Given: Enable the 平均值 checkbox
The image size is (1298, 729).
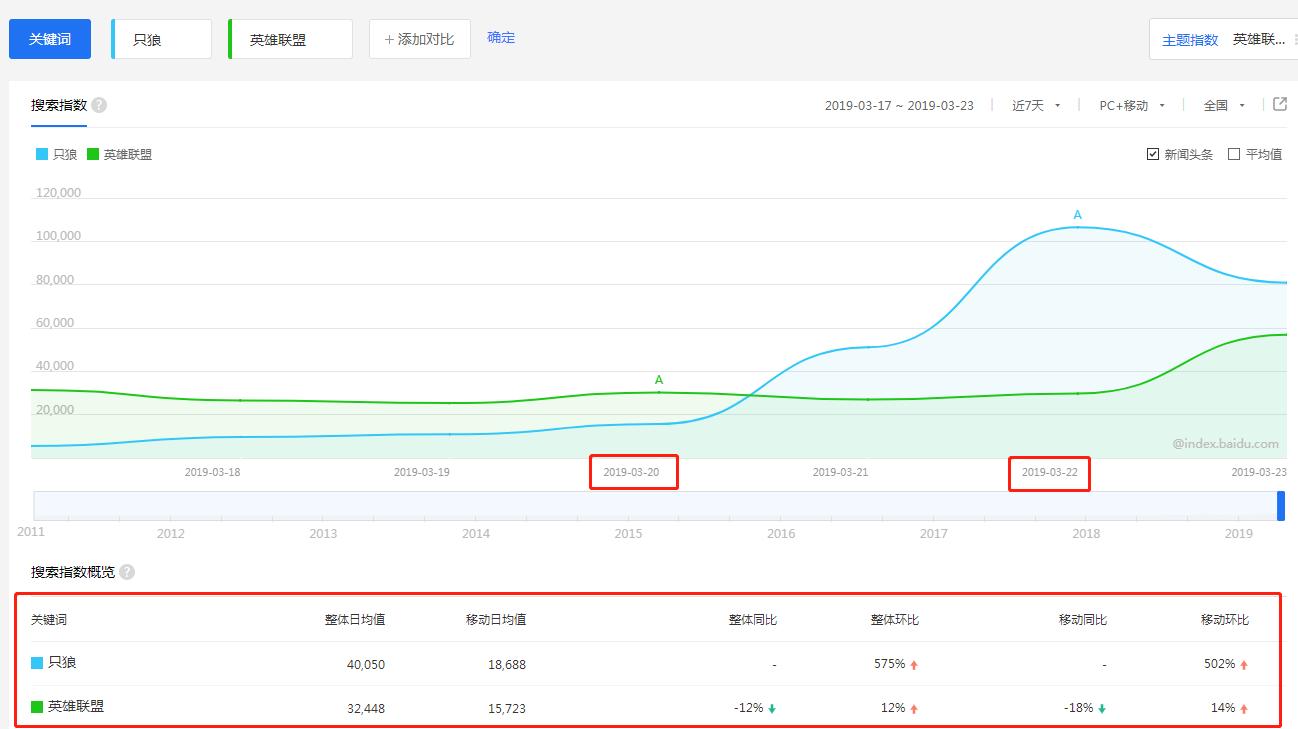Looking at the screenshot, I should 1234,154.
